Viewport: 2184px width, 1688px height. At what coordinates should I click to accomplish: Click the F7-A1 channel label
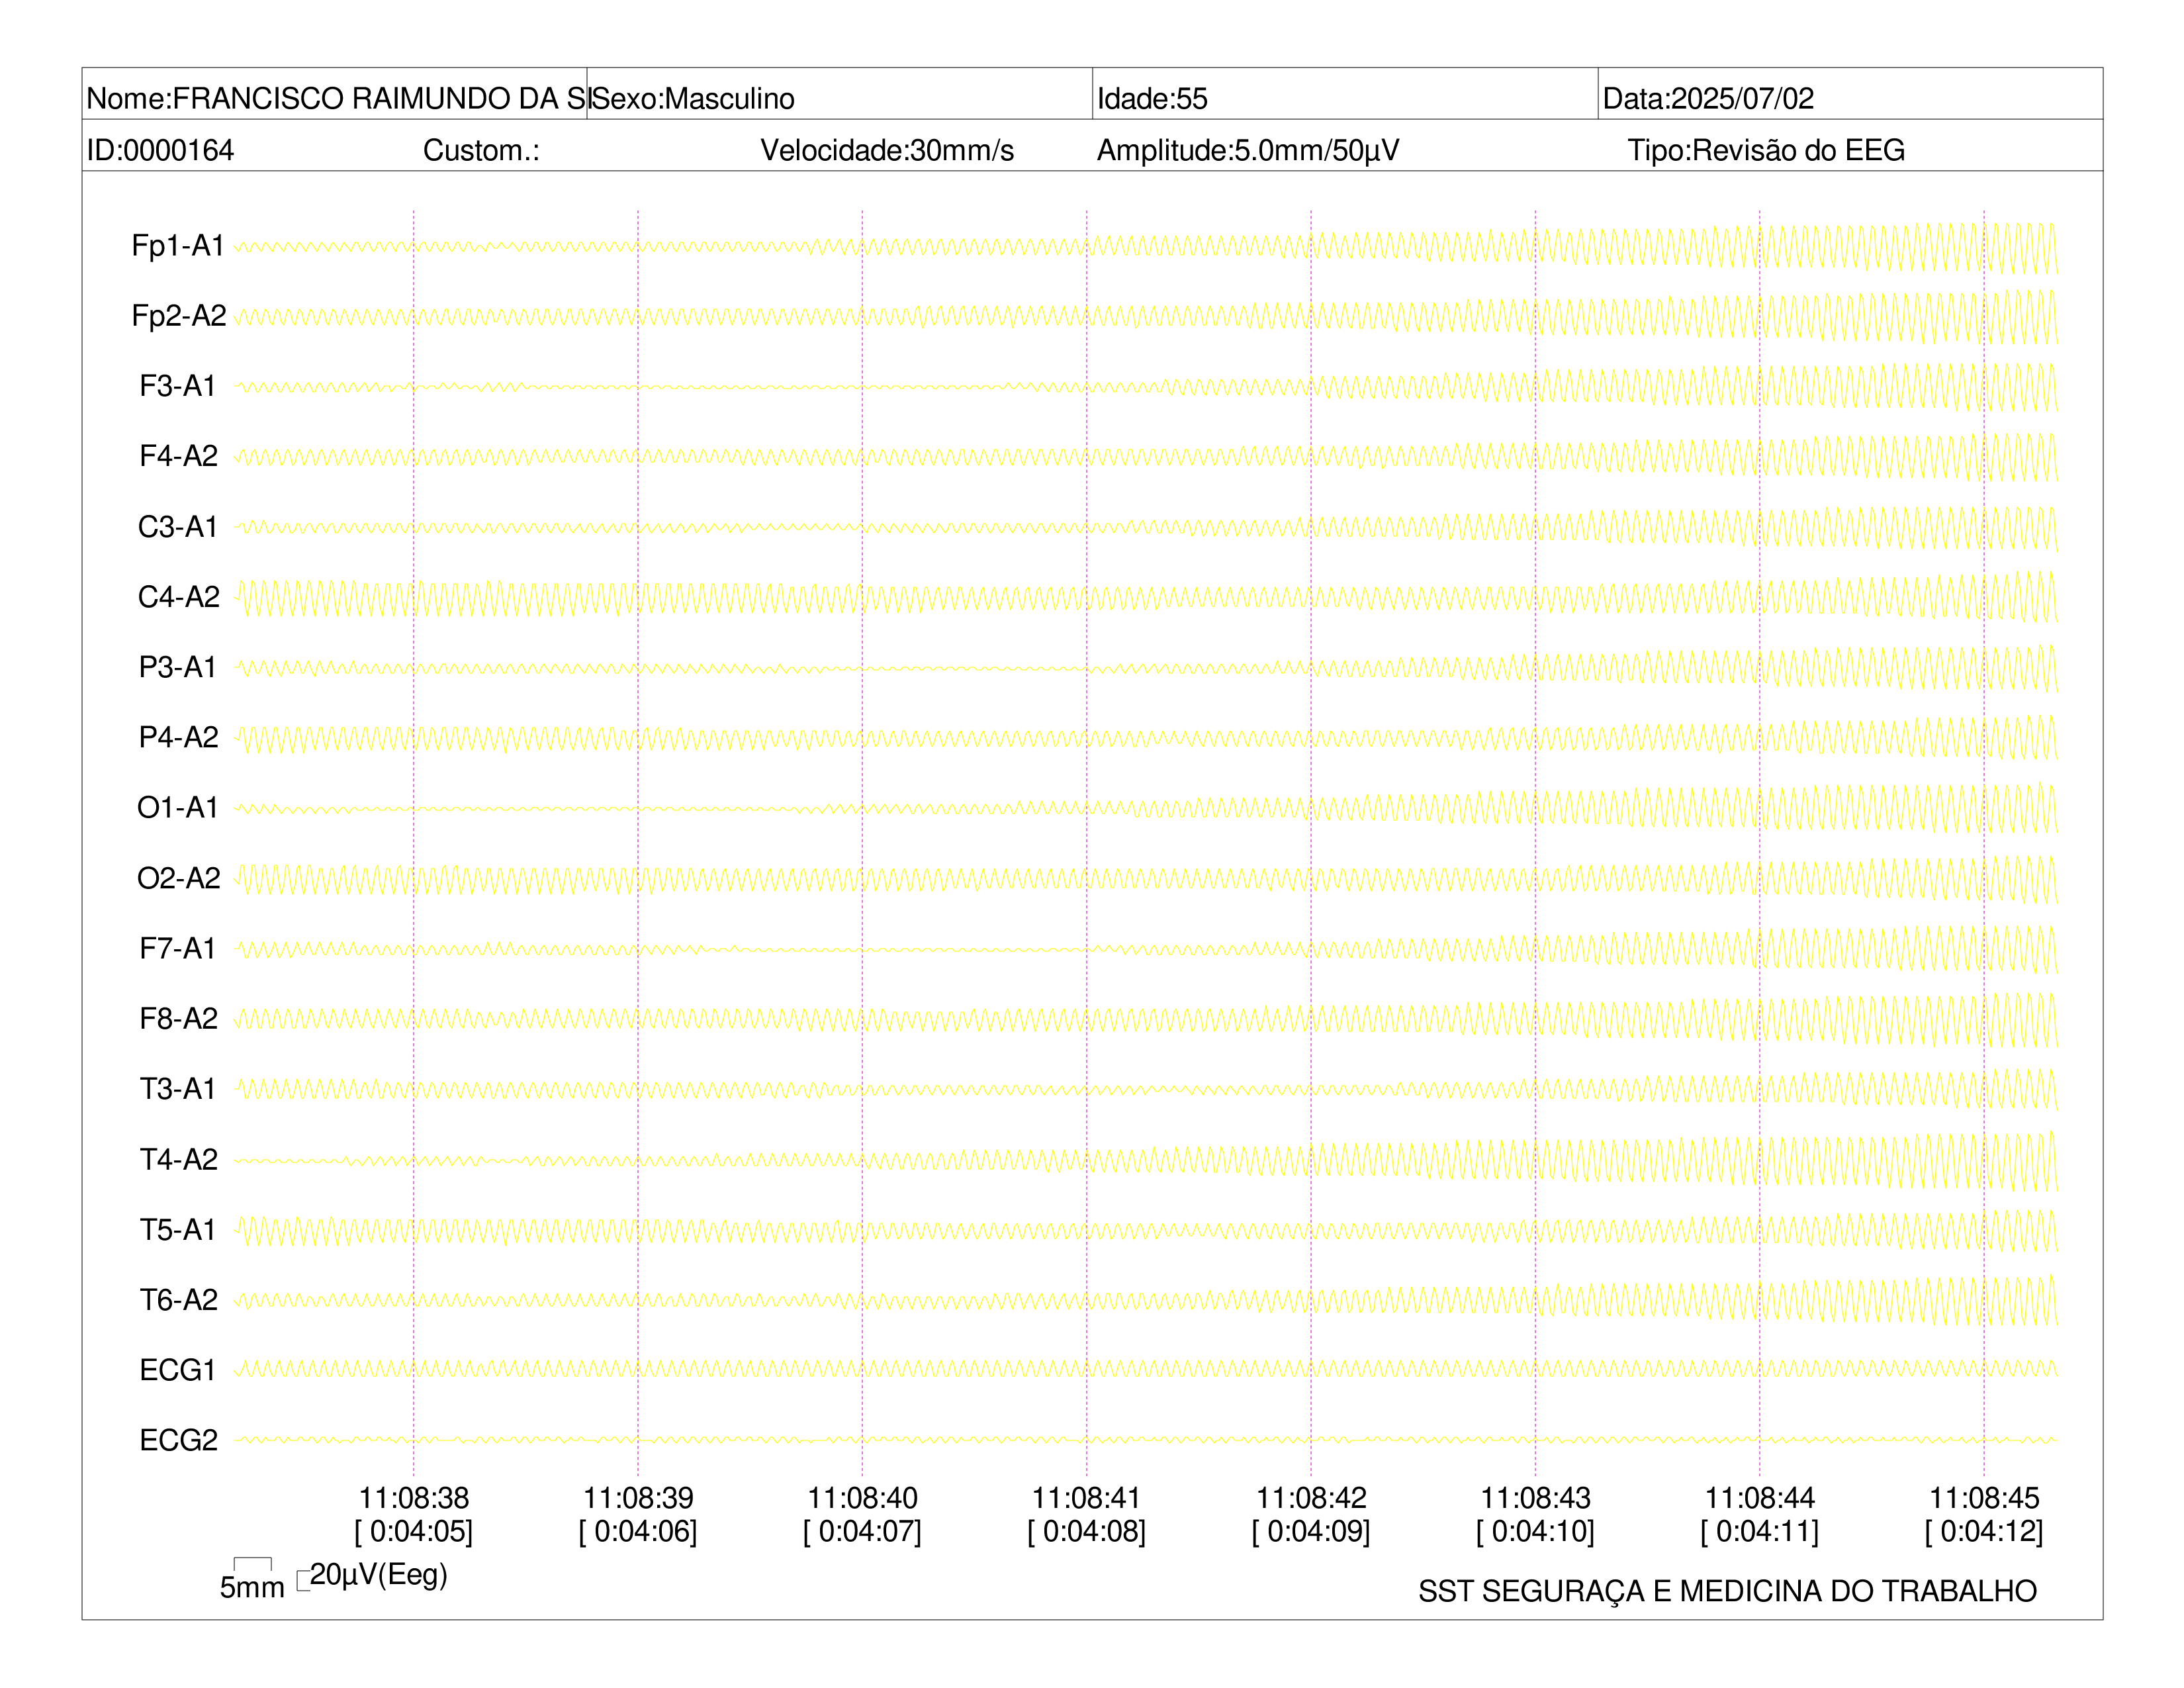pos(178,948)
